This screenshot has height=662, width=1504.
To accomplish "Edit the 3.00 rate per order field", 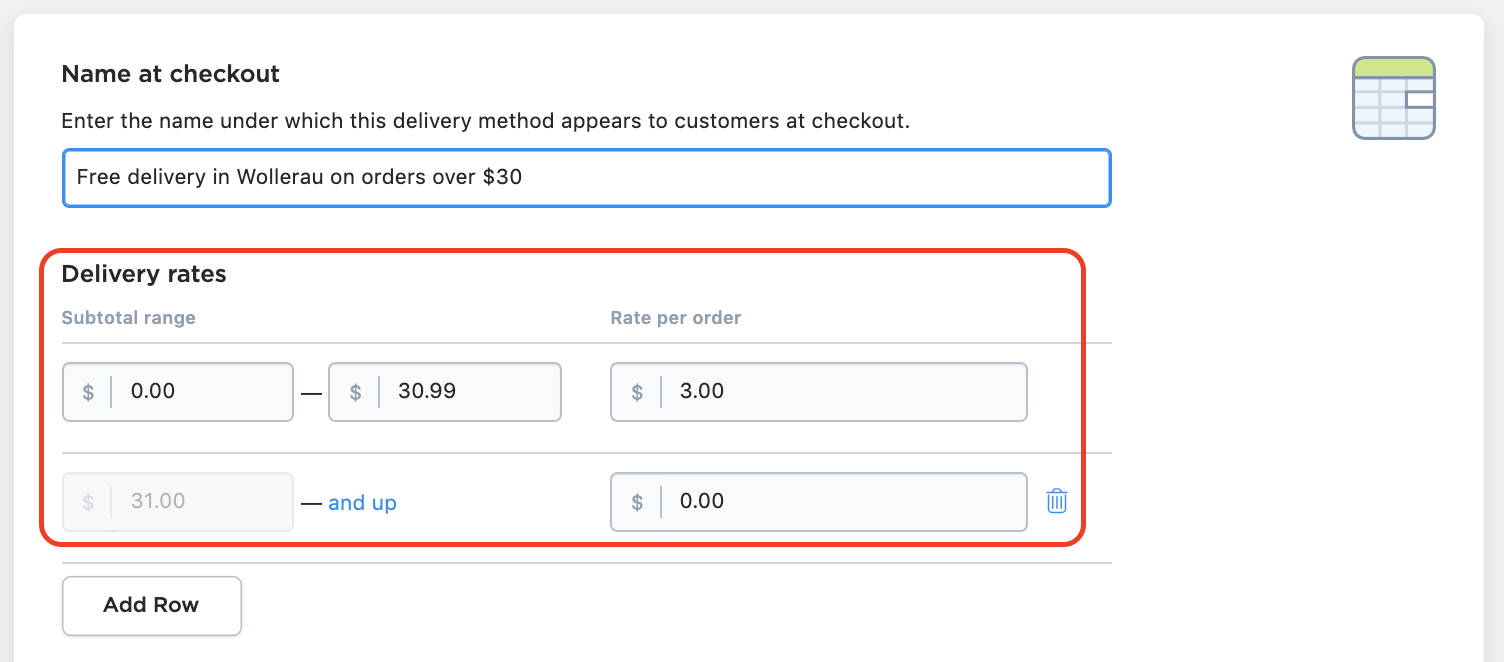I will (x=819, y=392).
